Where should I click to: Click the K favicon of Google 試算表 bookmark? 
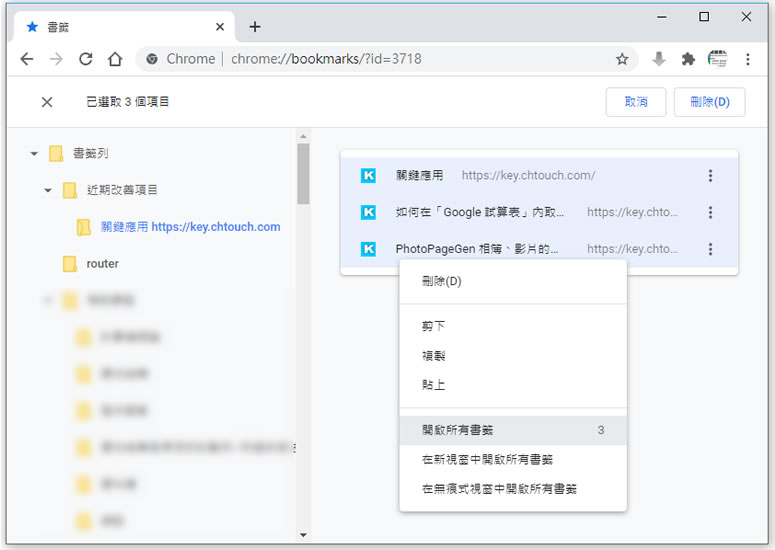tap(368, 212)
